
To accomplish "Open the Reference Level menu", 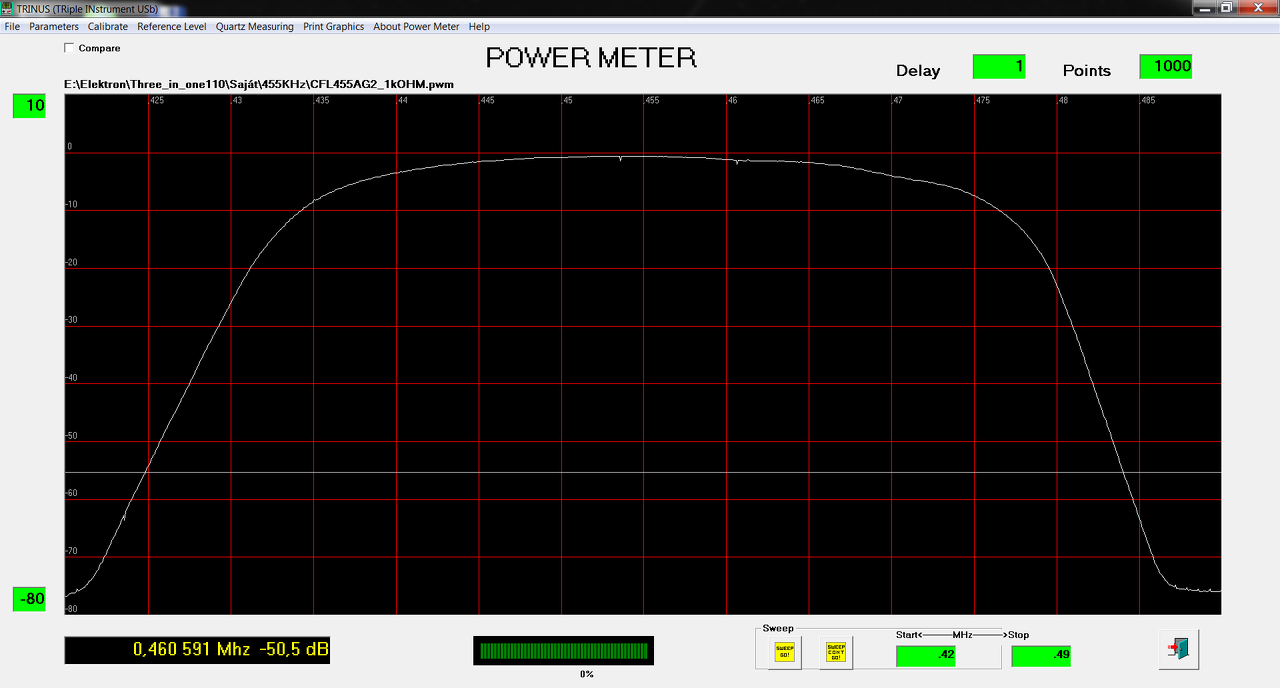I will pyautogui.click(x=172, y=27).
